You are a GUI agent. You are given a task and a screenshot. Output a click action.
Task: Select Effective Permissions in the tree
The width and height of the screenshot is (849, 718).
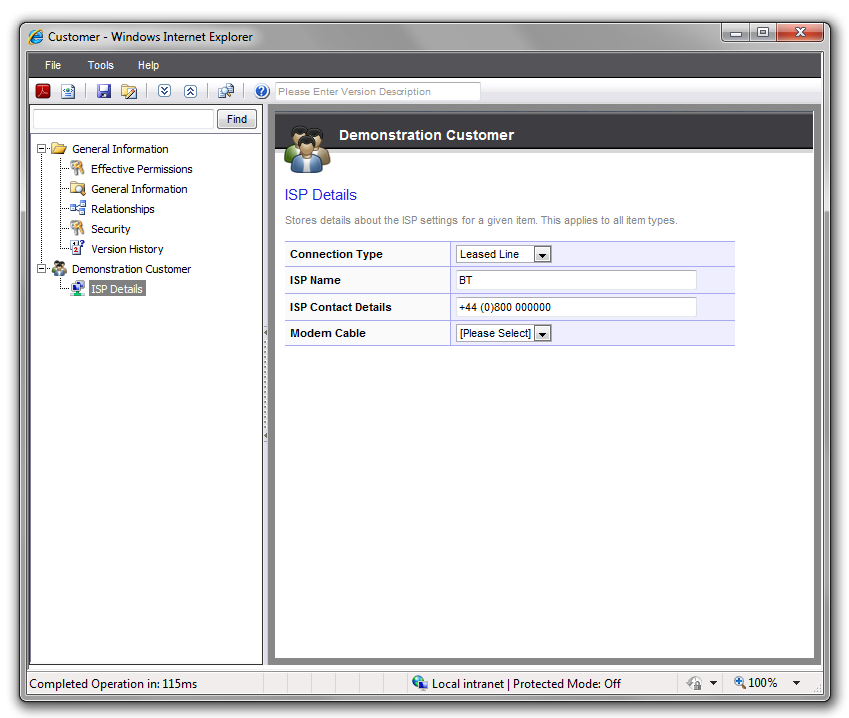click(142, 169)
